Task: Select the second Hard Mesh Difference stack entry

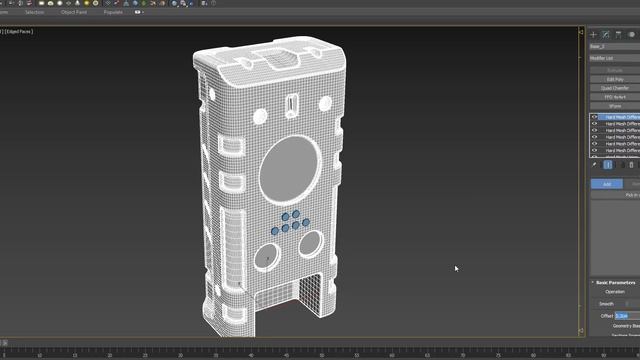Action: 619,124
